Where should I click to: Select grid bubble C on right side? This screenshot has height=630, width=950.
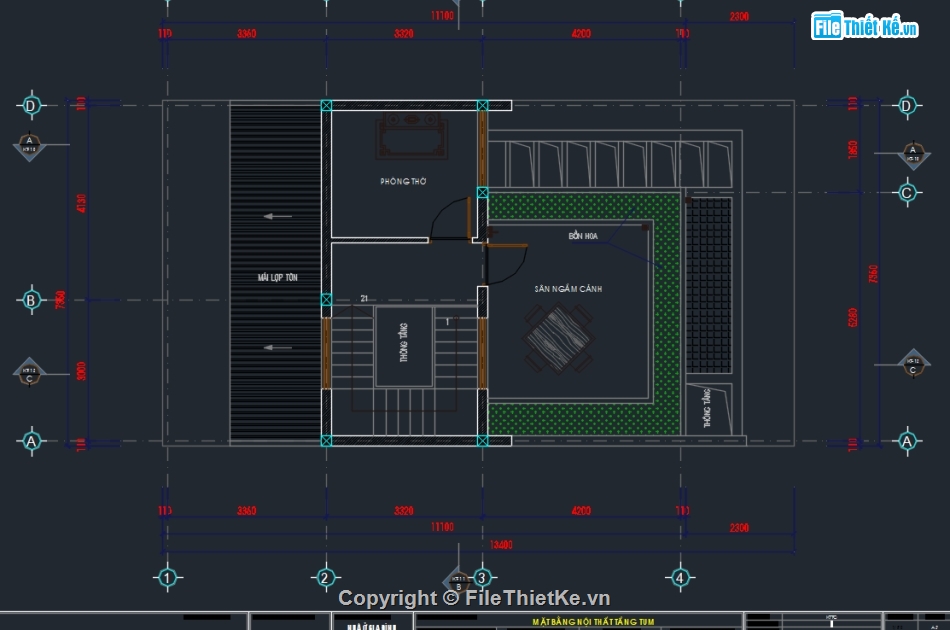click(907, 193)
